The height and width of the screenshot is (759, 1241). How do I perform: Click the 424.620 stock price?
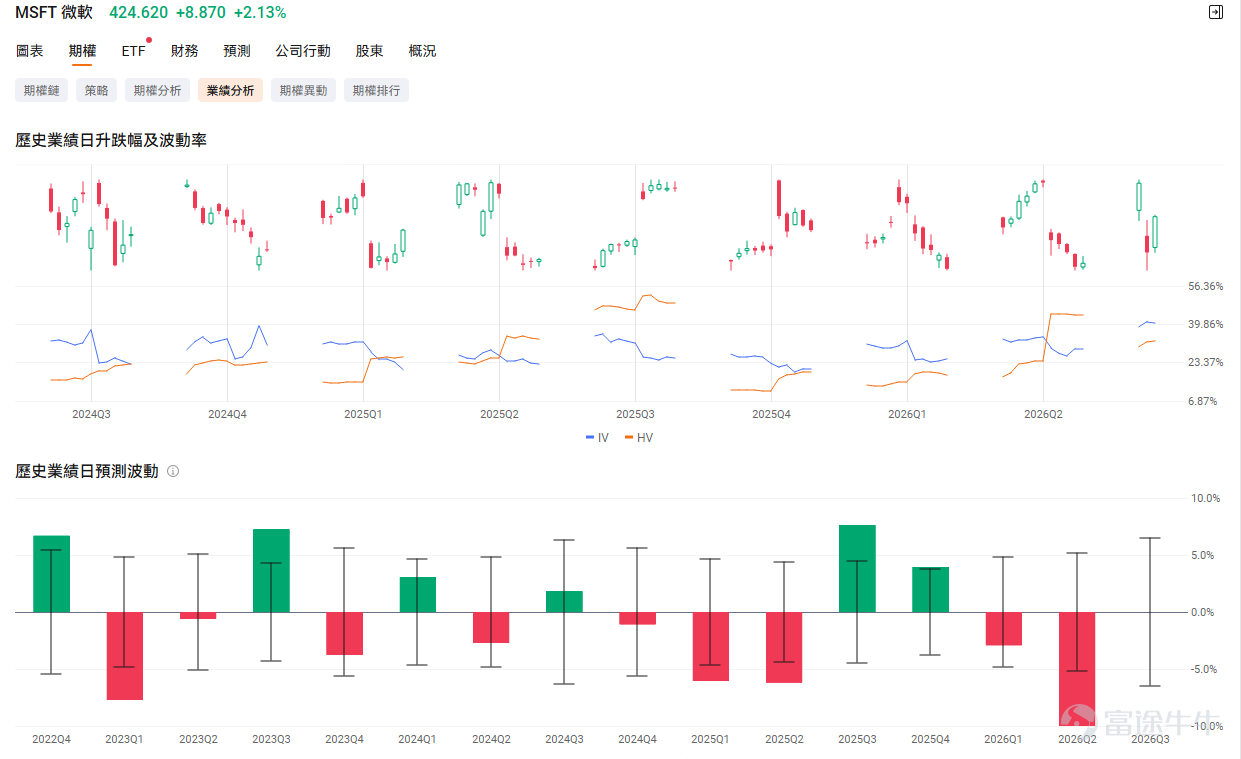139,13
